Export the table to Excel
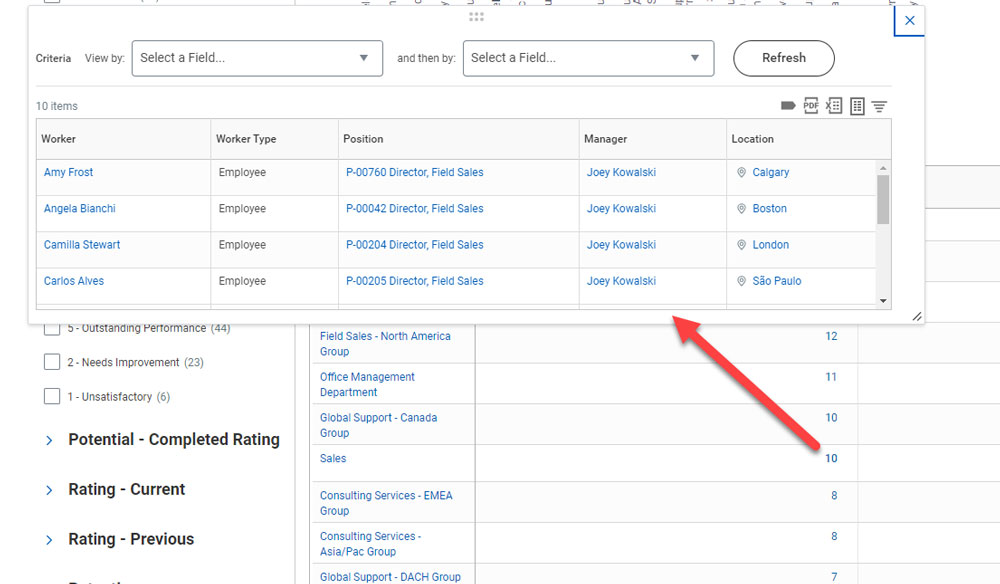The height and width of the screenshot is (584, 1000). 834,106
